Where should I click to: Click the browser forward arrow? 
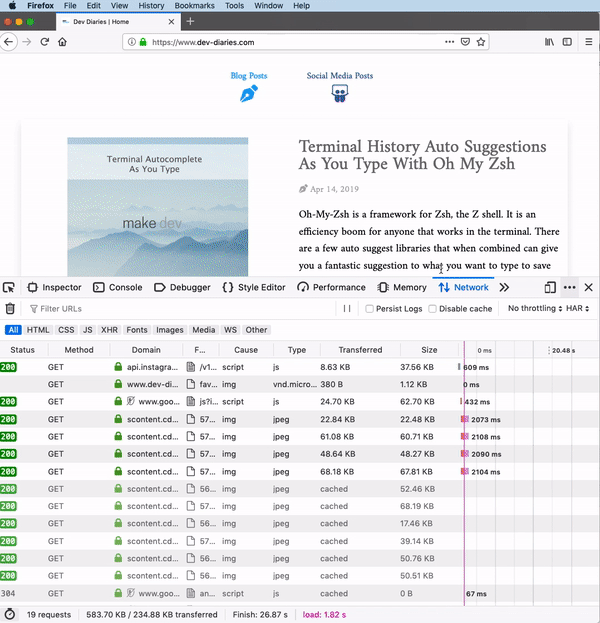[x=27, y=42]
